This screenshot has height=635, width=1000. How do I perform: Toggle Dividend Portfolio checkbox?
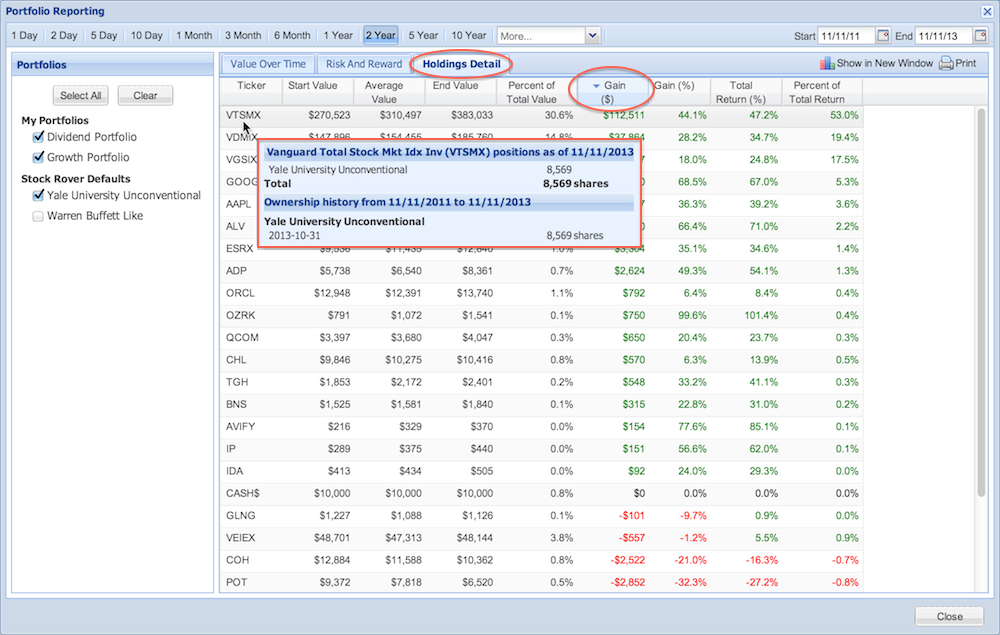(x=38, y=137)
